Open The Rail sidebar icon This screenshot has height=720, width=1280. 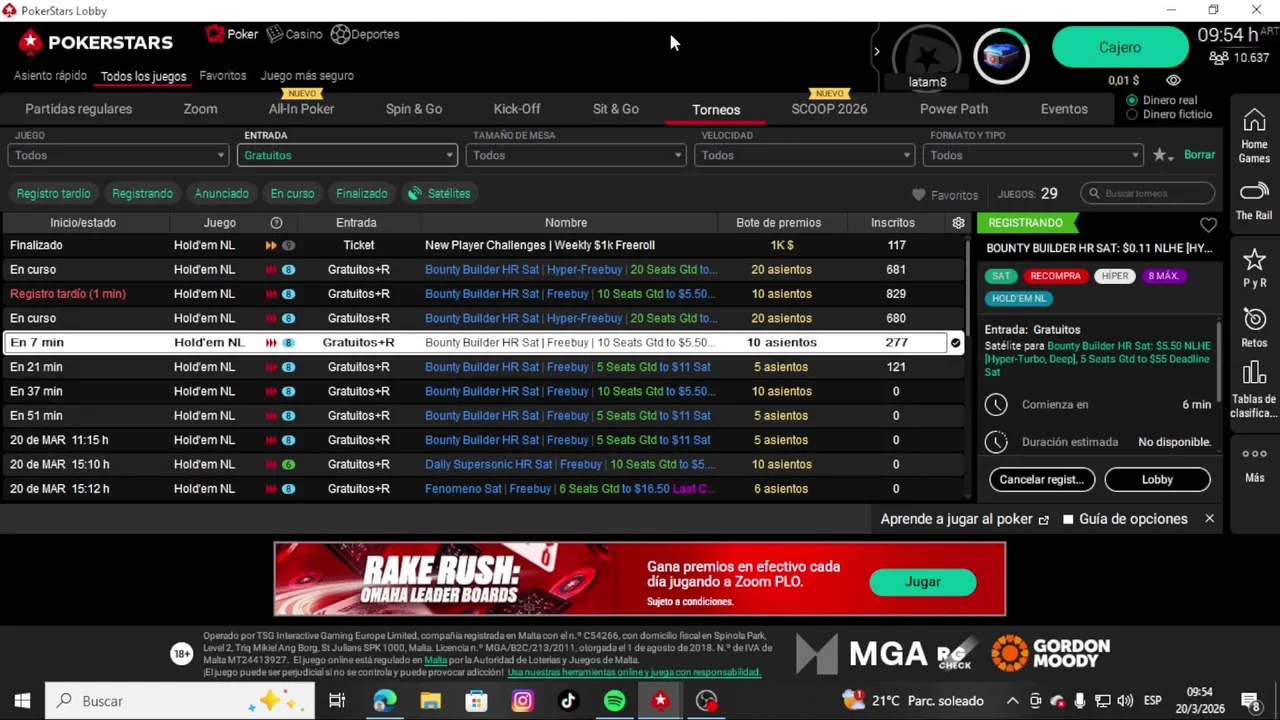click(x=1254, y=200)
